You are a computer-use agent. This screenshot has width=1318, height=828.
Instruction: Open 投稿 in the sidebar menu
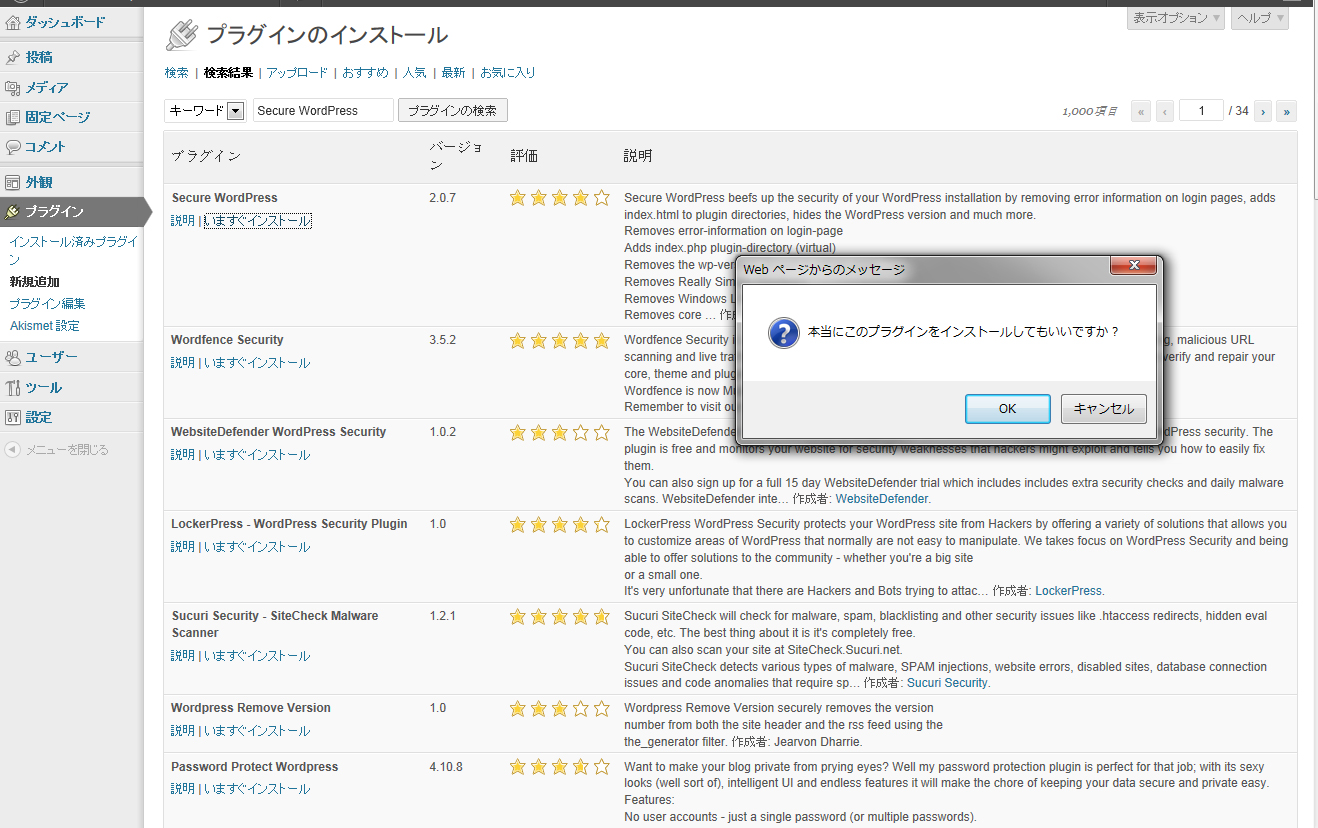click(x=39, y=57)
